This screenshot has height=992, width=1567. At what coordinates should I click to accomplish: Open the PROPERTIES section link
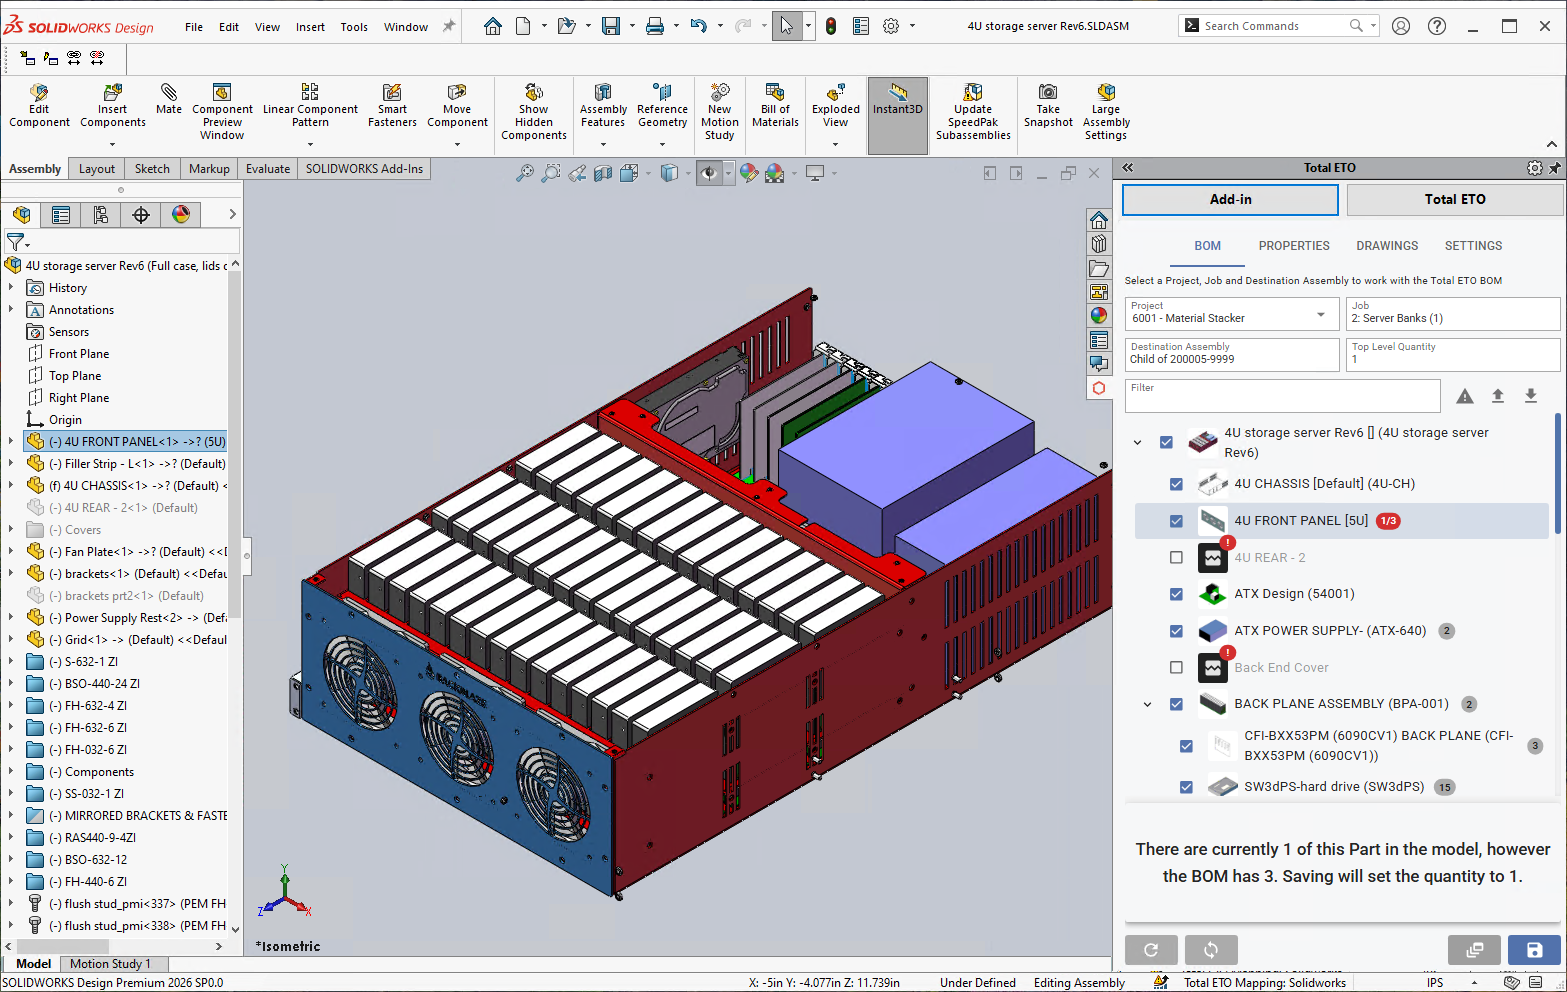tap(1293, 246)
